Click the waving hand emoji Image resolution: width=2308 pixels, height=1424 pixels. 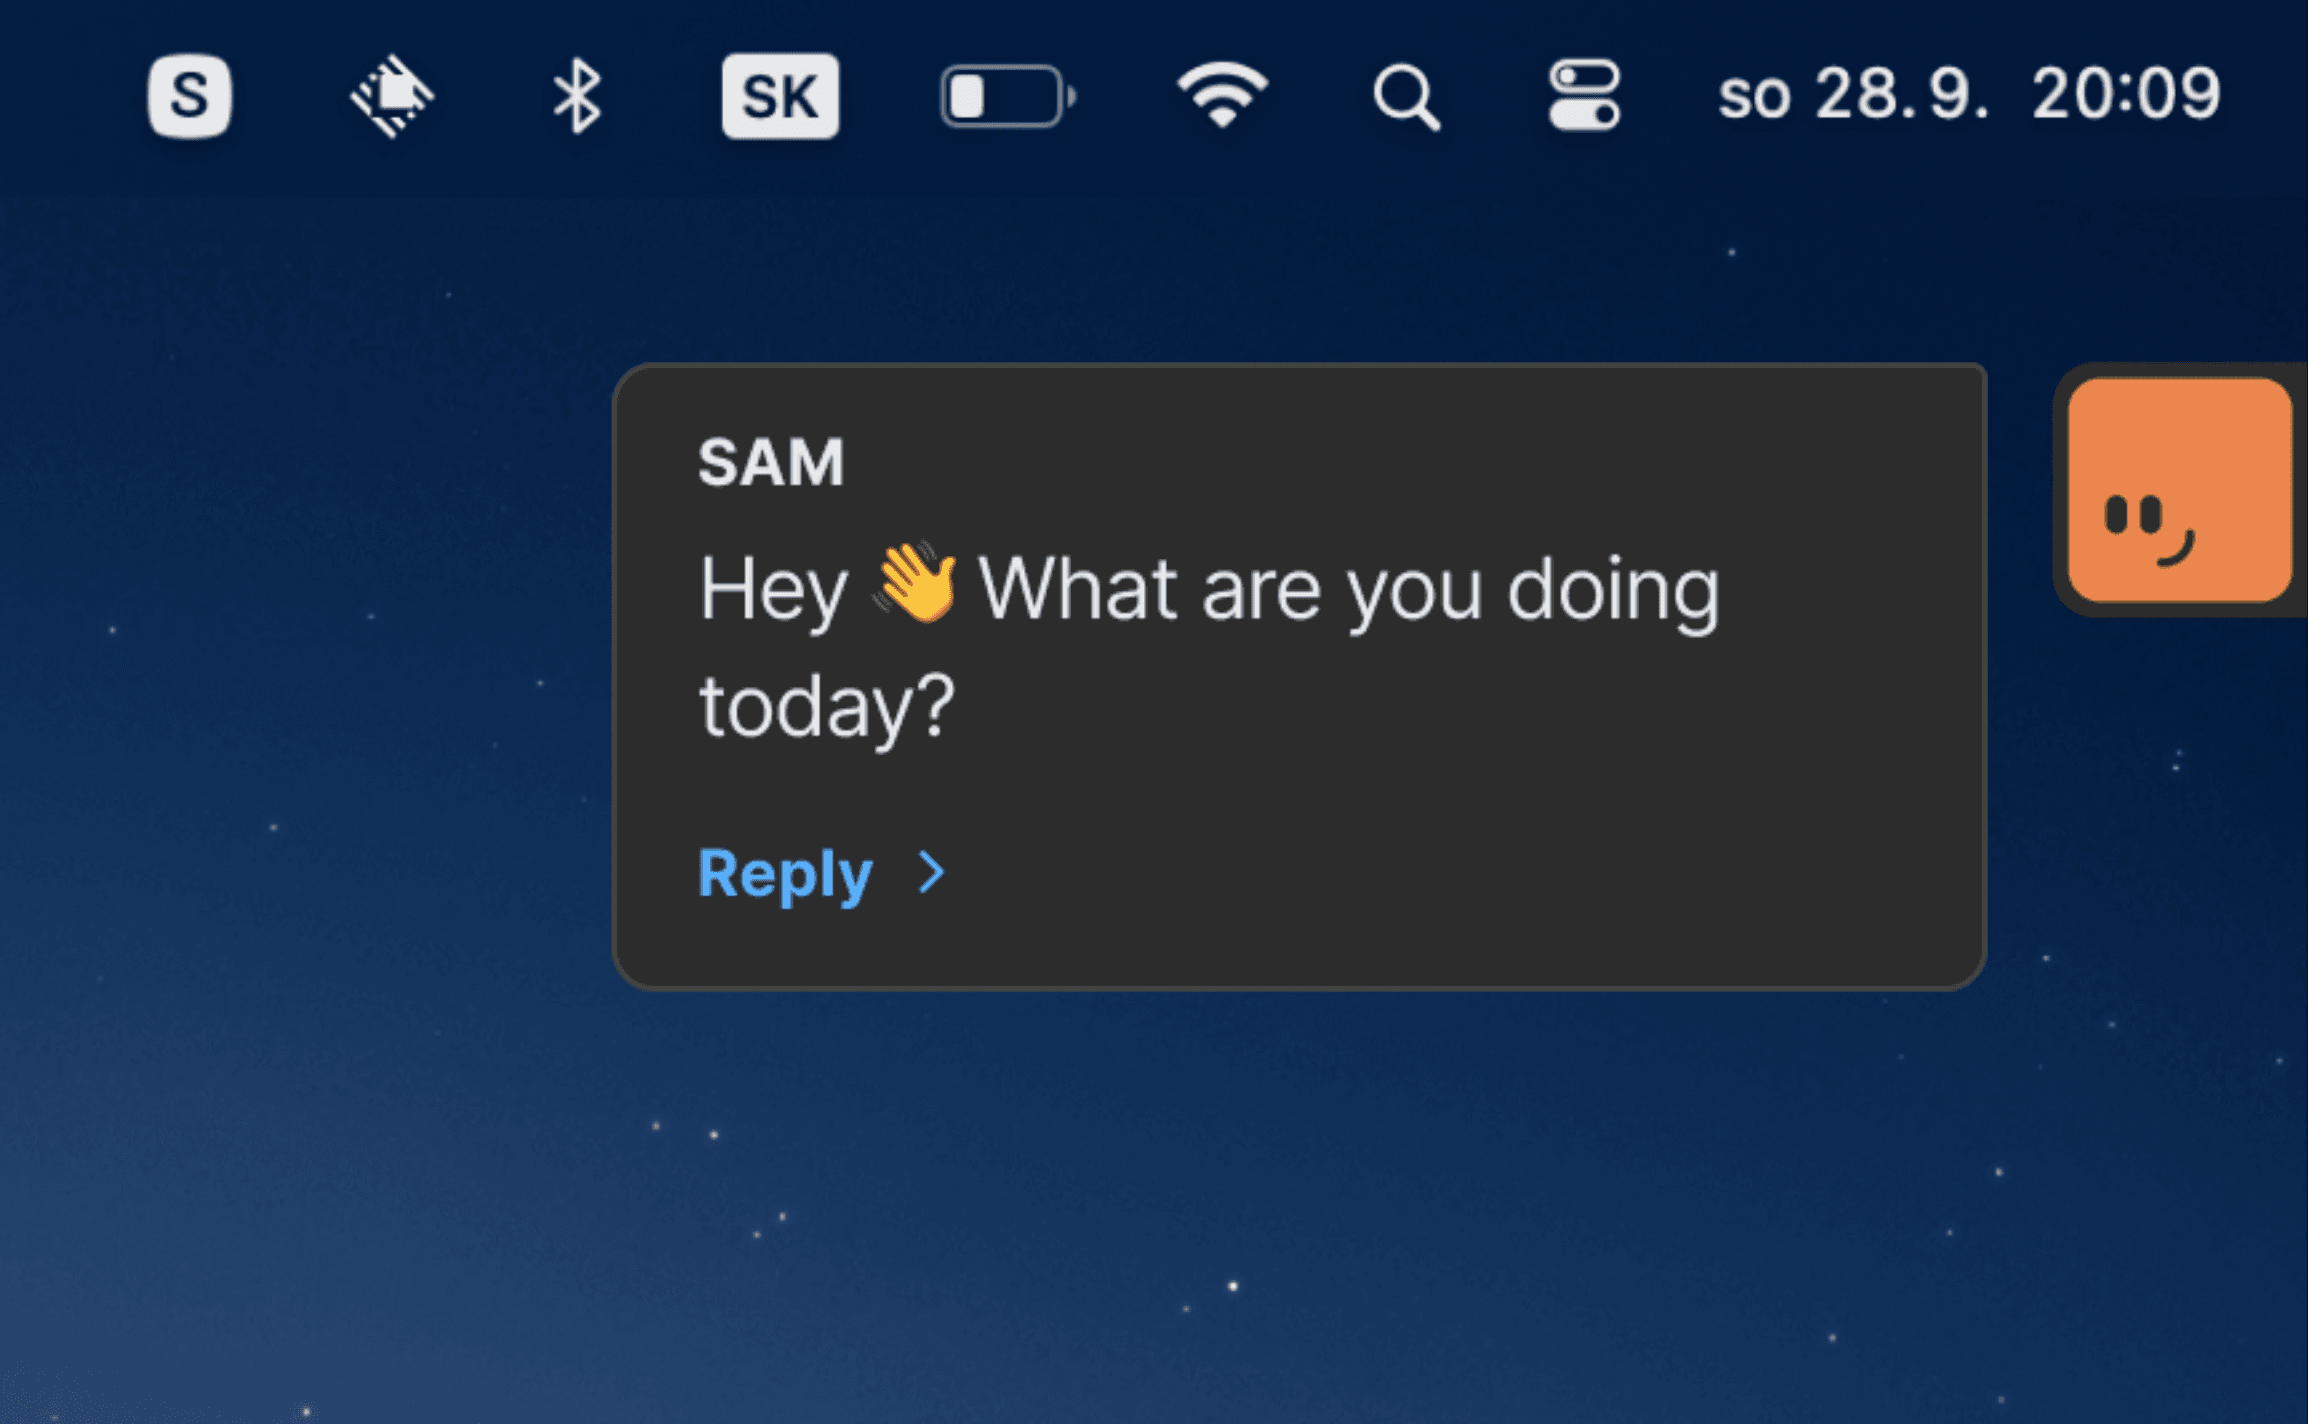(915, 584)
